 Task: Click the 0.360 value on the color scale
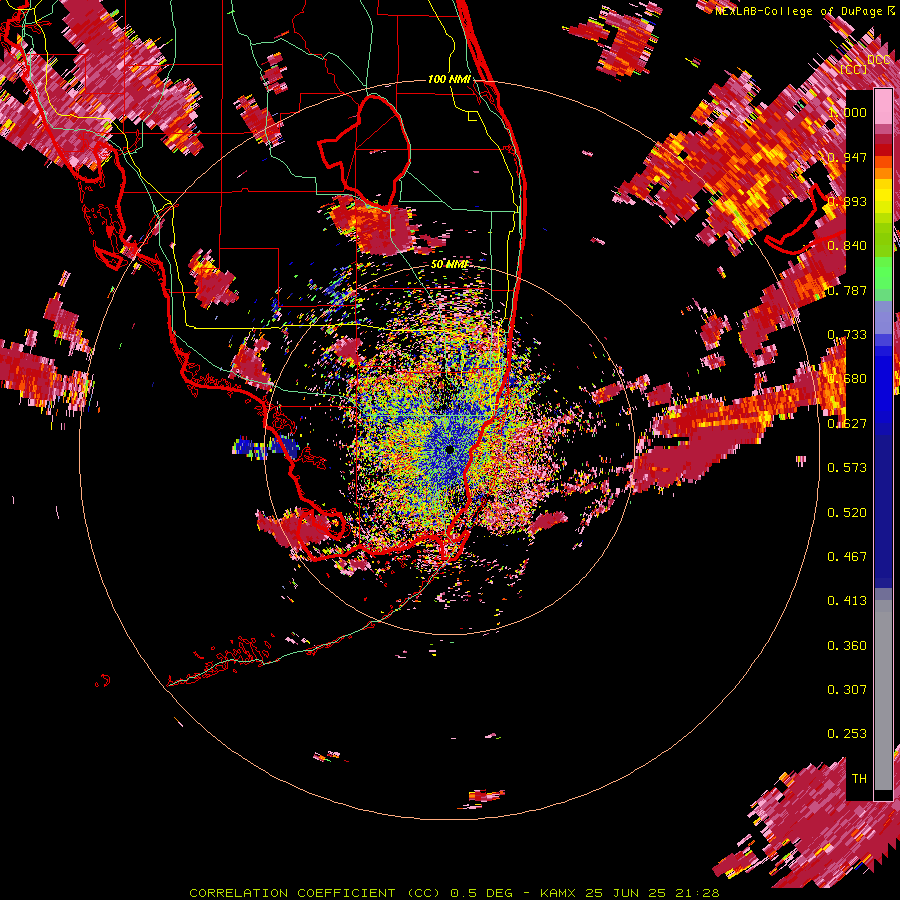847,646
